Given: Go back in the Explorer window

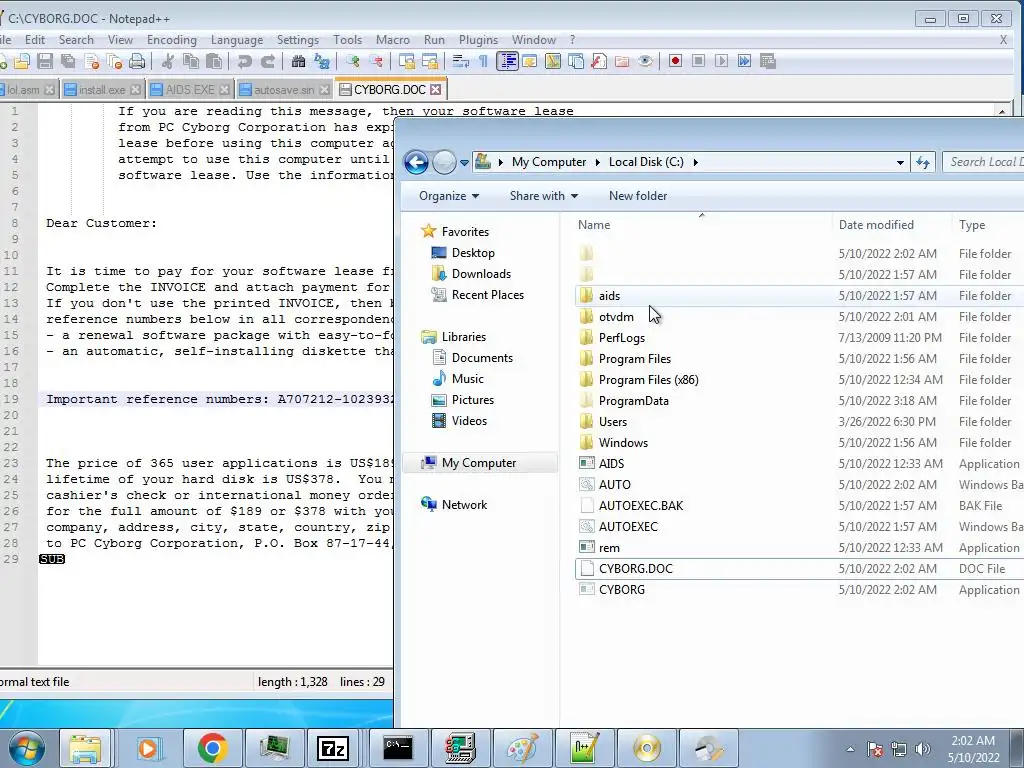Looking at the screenshot, I should [416, 162].
